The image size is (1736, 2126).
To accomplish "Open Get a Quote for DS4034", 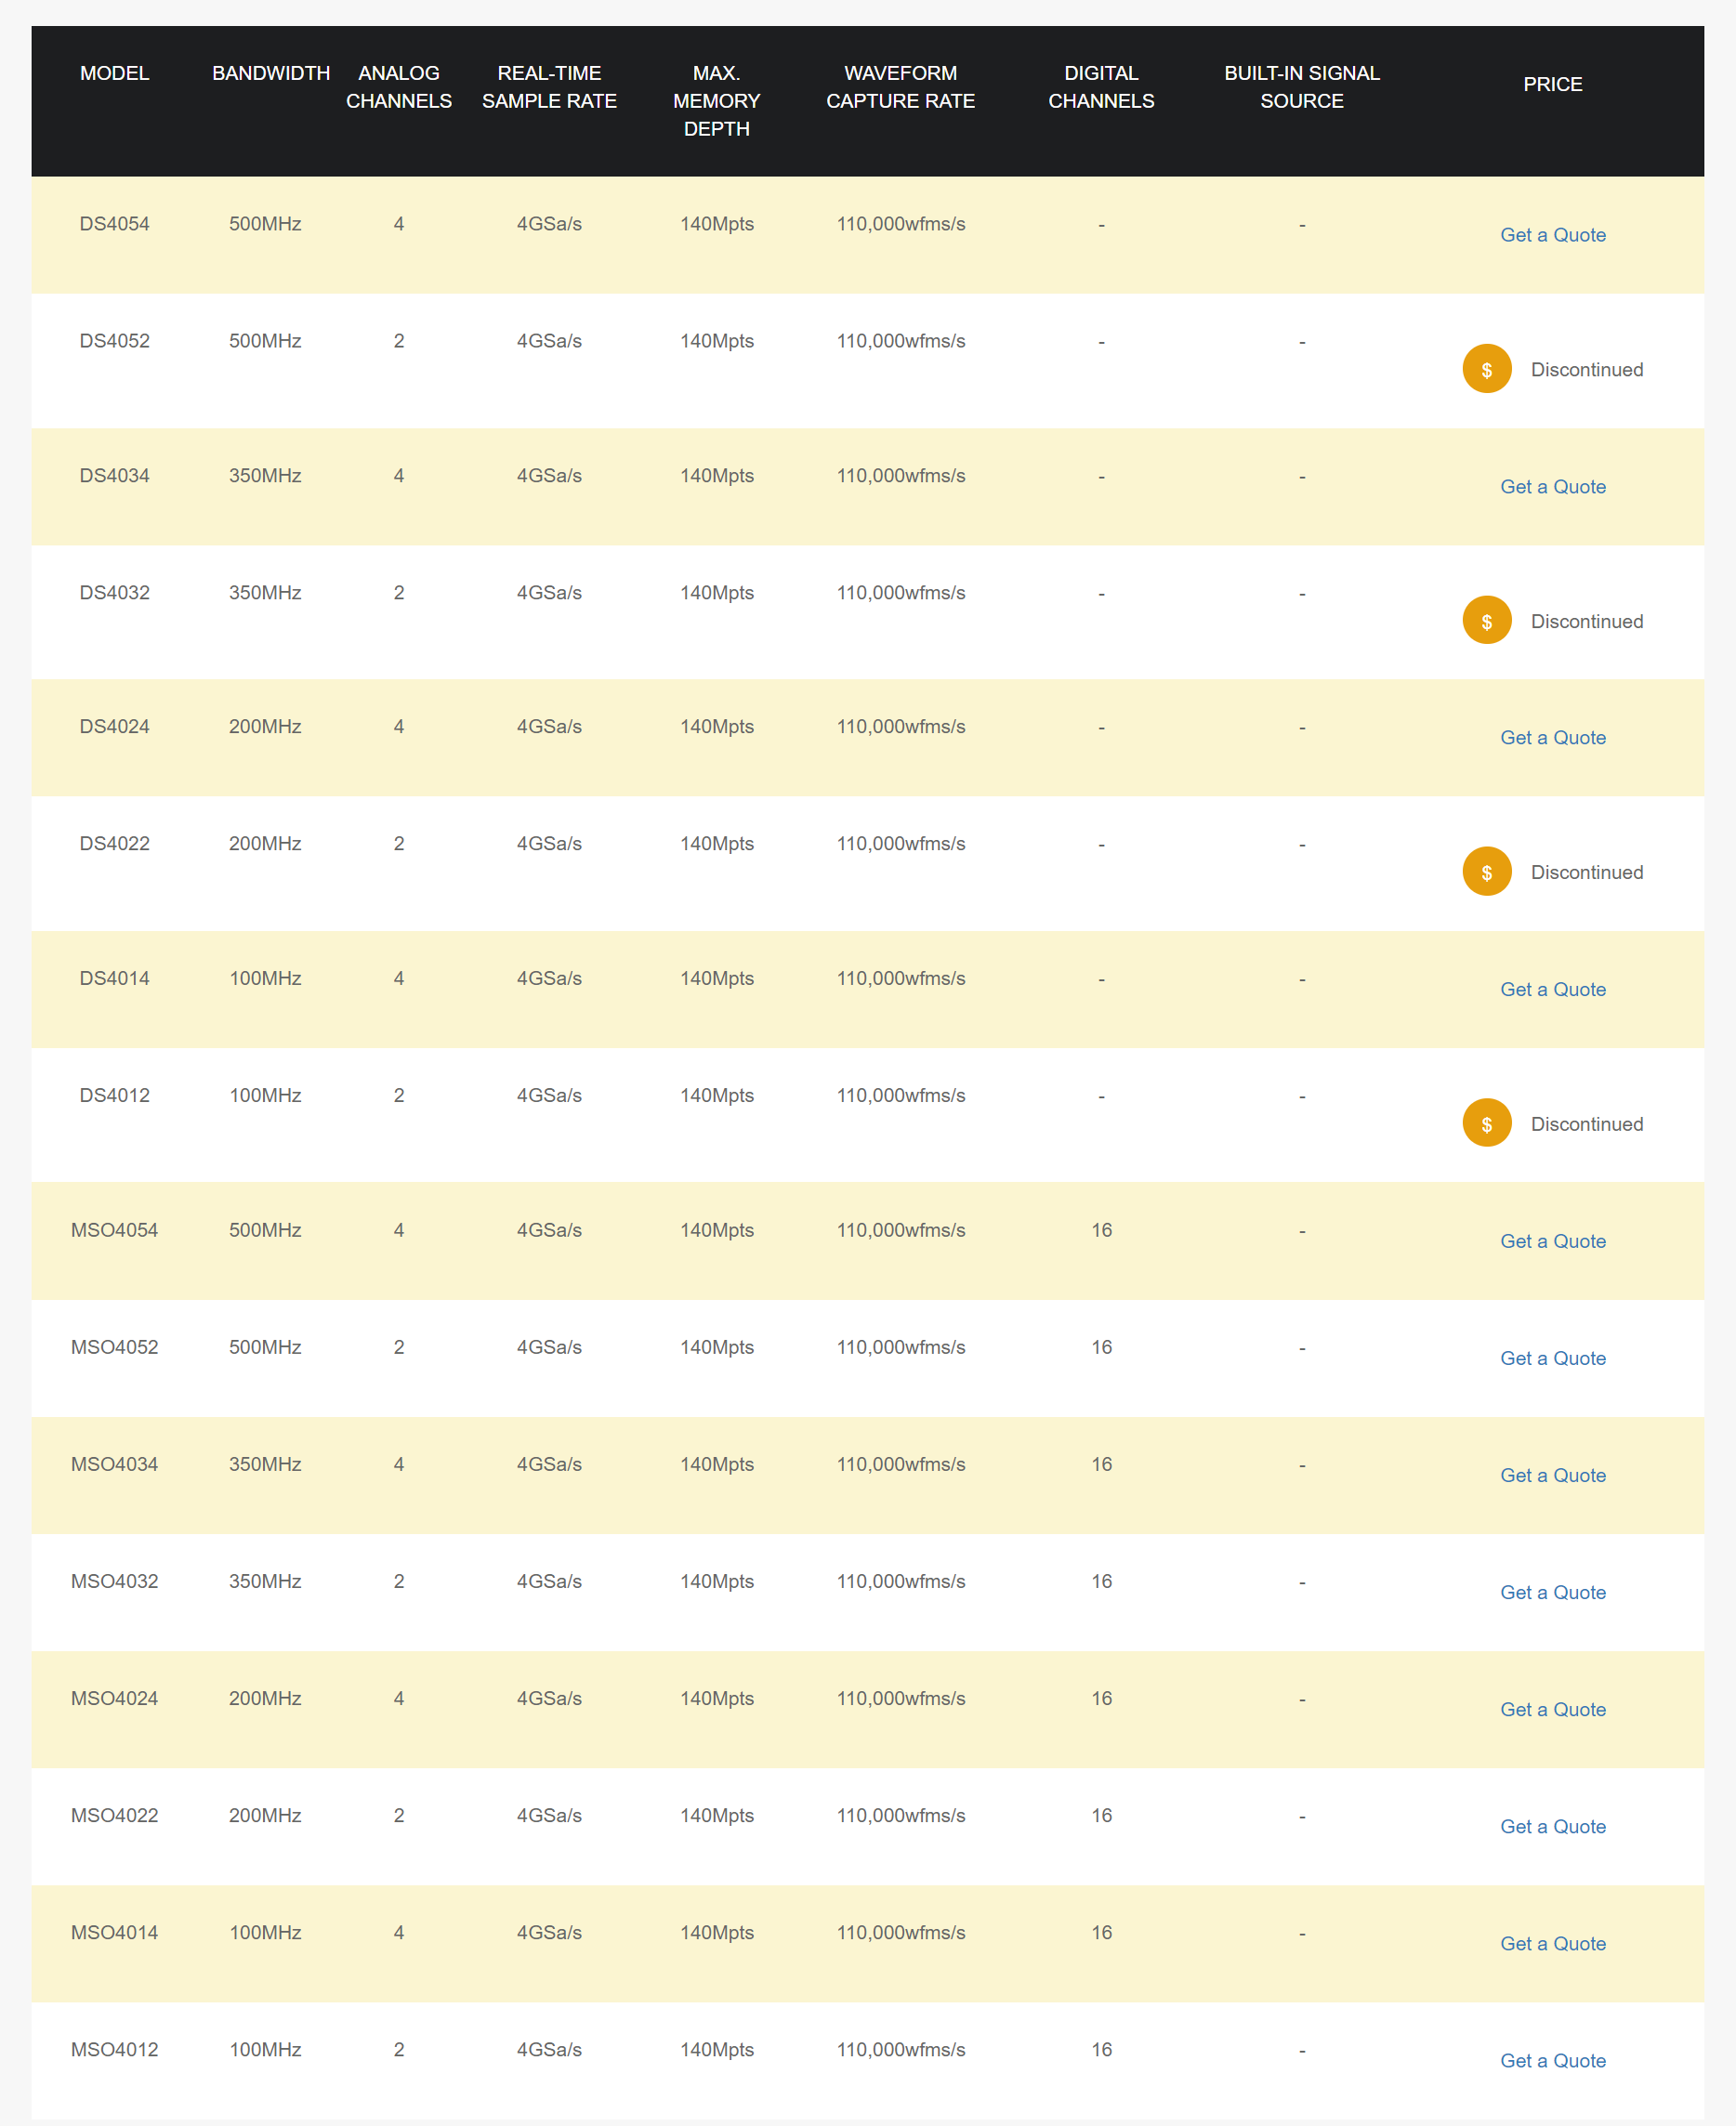I will pos(1552,487).
